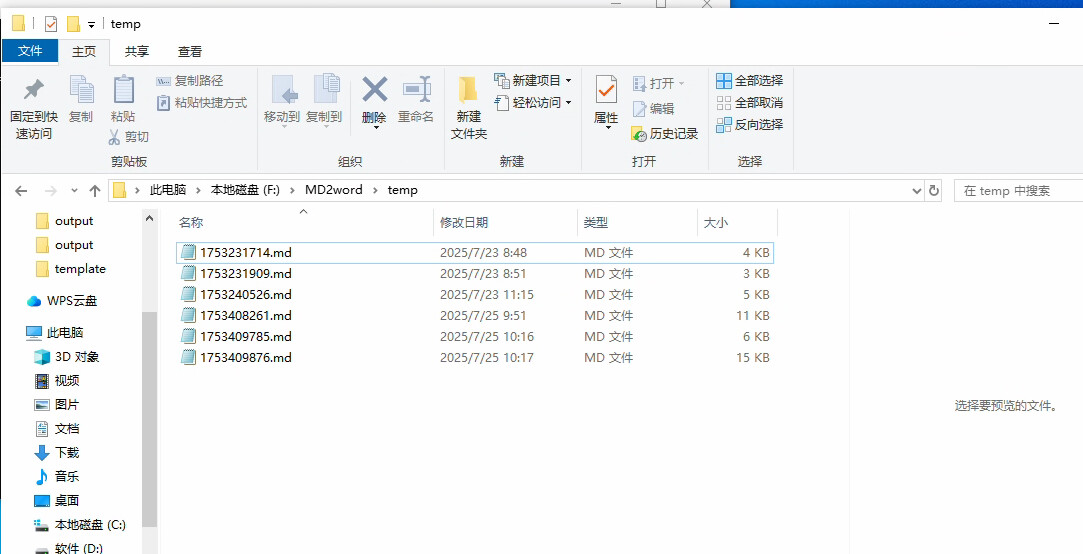
Task: Click the 在 temp 中搜索 search box
Action: coord(1018,191)
